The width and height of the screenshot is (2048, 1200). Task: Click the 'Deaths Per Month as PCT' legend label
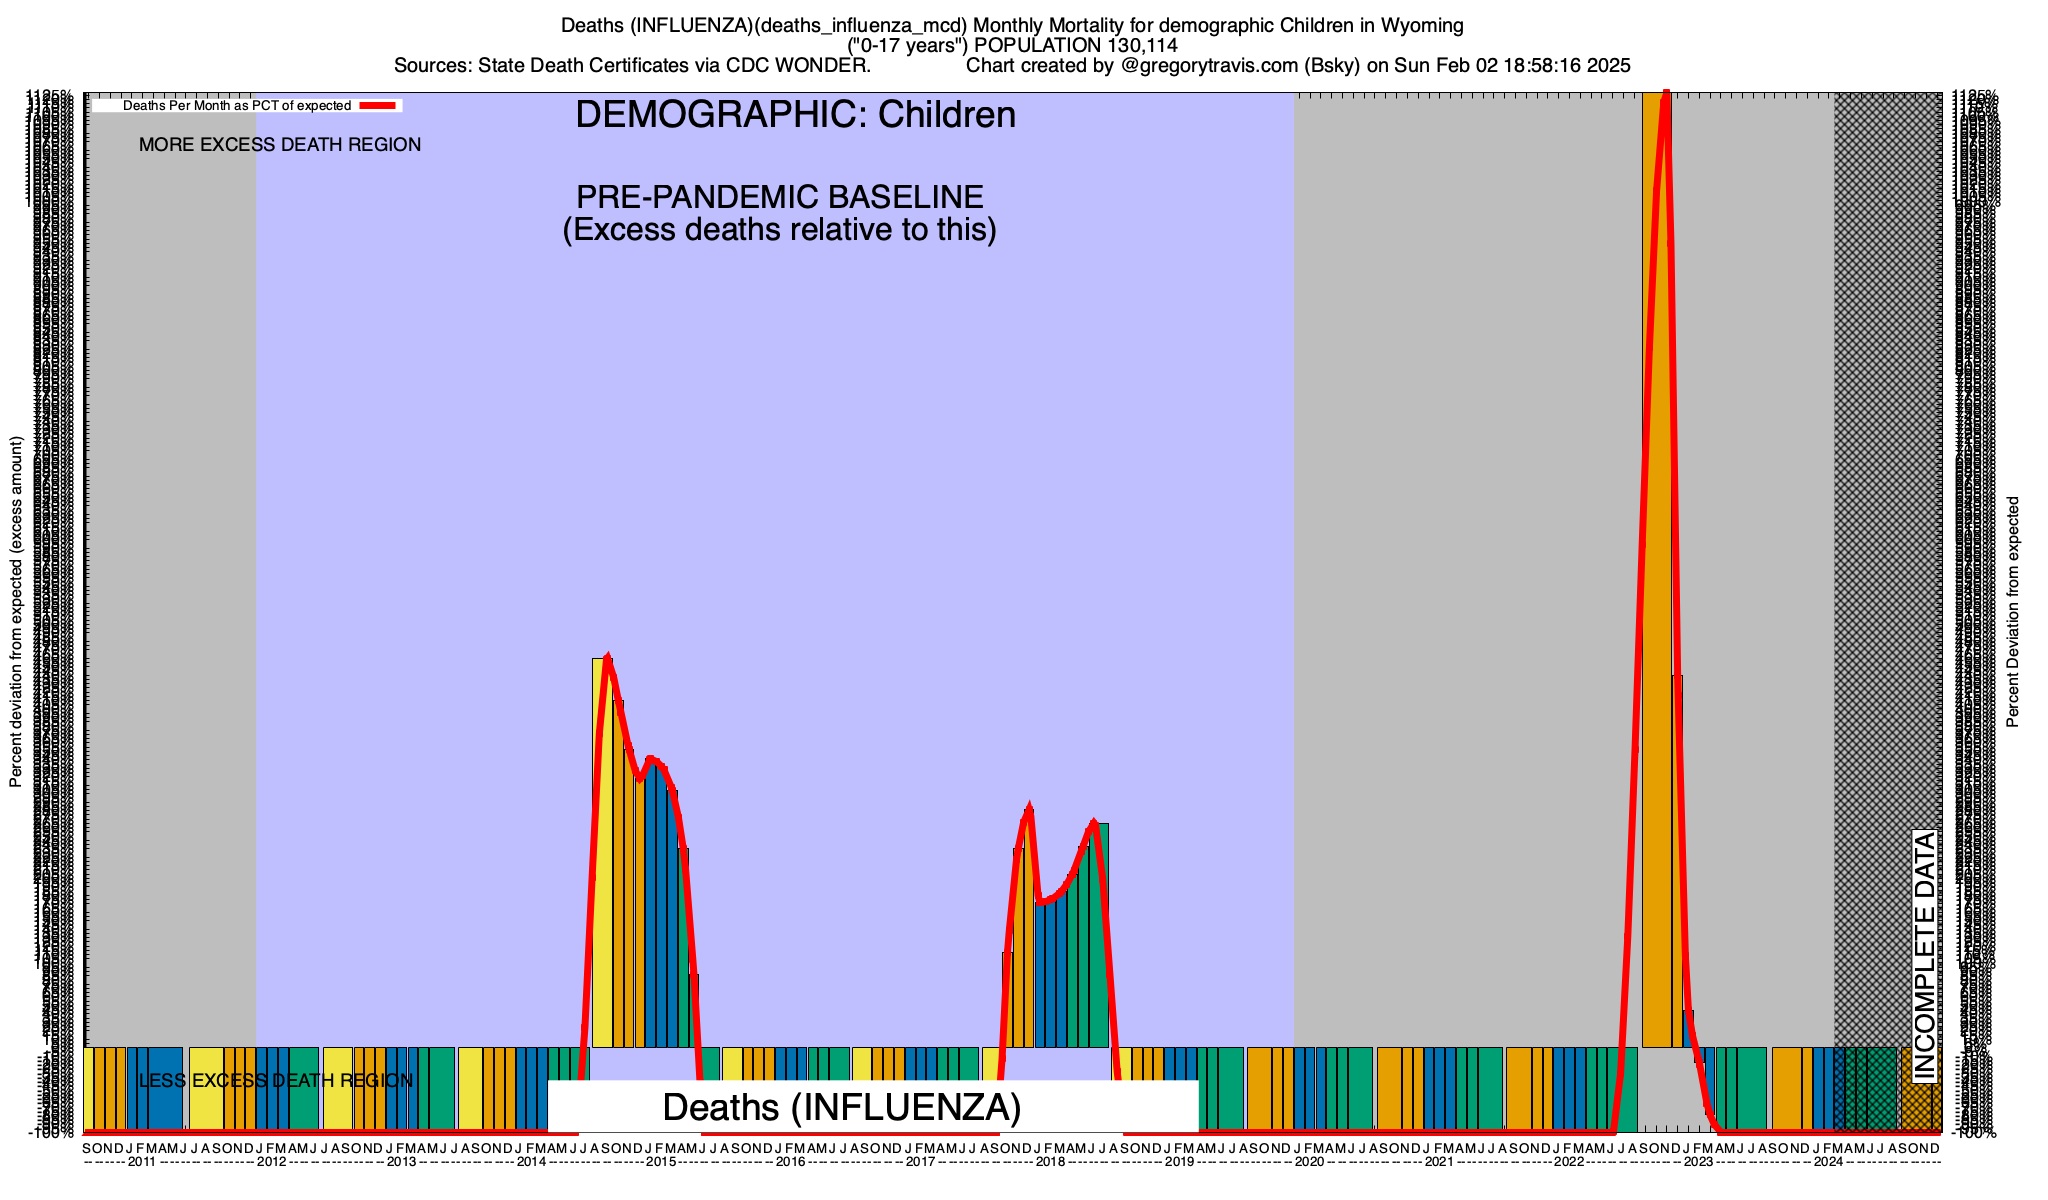[236, 105]
